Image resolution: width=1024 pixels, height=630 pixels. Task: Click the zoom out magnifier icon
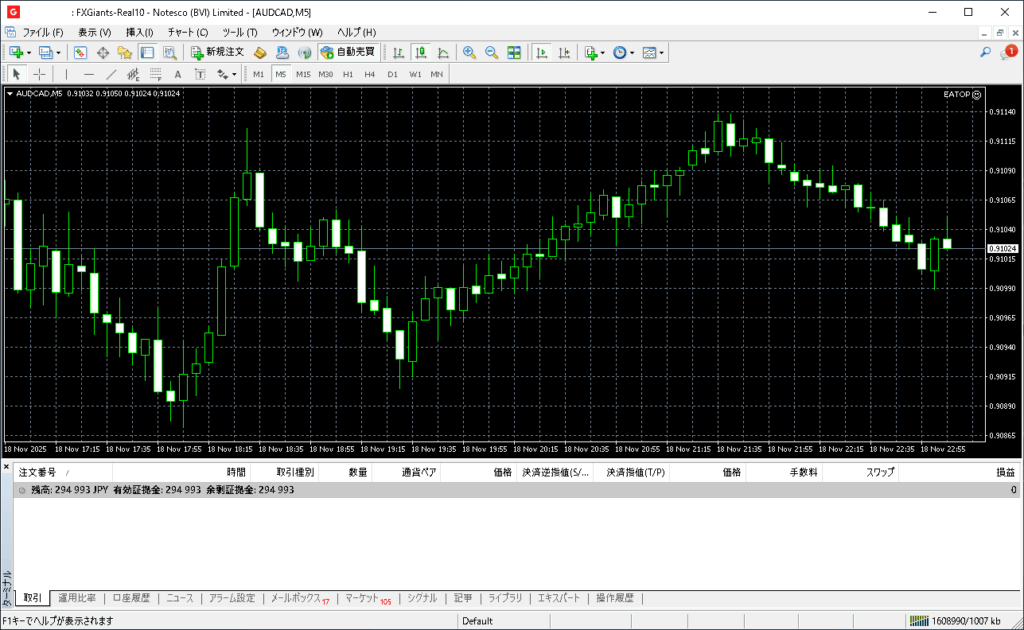pyautogui.click(x=490, y=52)
